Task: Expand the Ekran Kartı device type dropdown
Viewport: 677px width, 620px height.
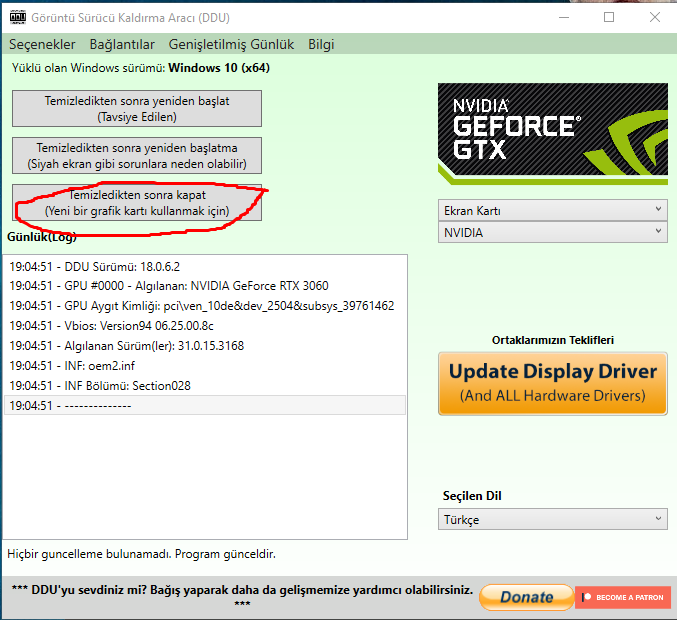Action: pyautogui.click(x=553, y=210)
